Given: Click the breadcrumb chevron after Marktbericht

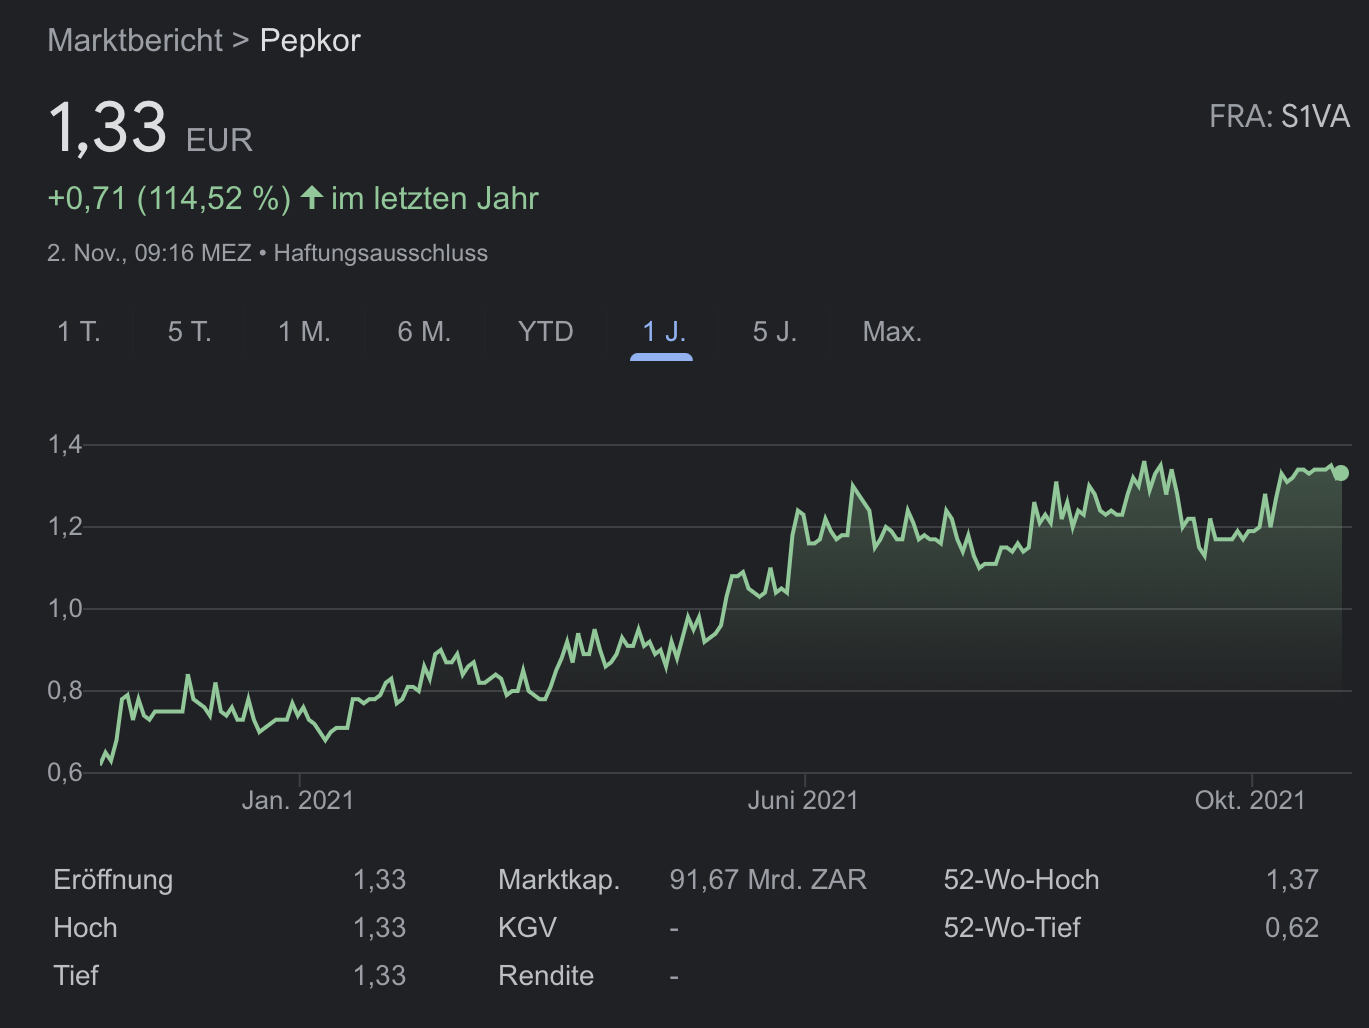Looking at the screenshot, I should (240, 41).
